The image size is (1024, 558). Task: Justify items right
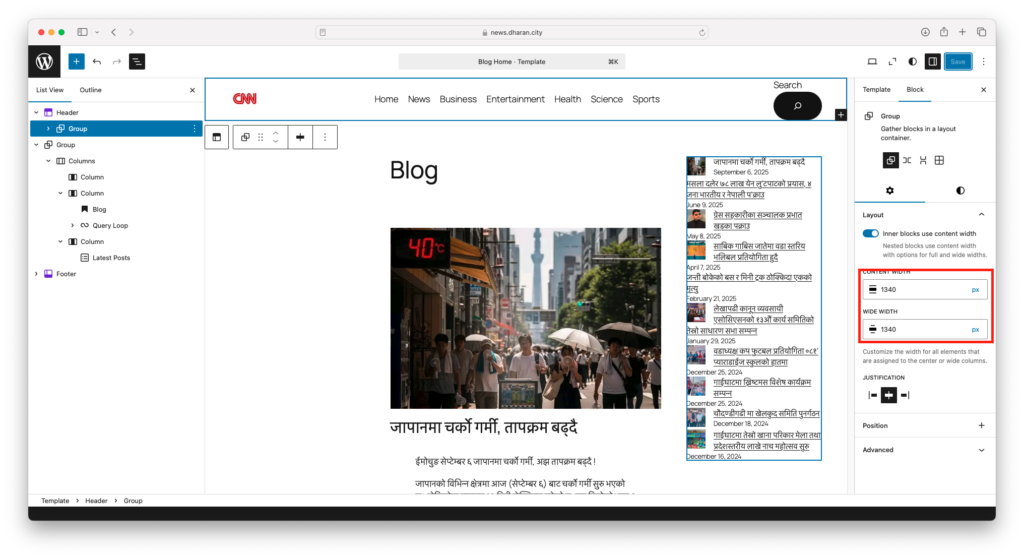point(904,395)
